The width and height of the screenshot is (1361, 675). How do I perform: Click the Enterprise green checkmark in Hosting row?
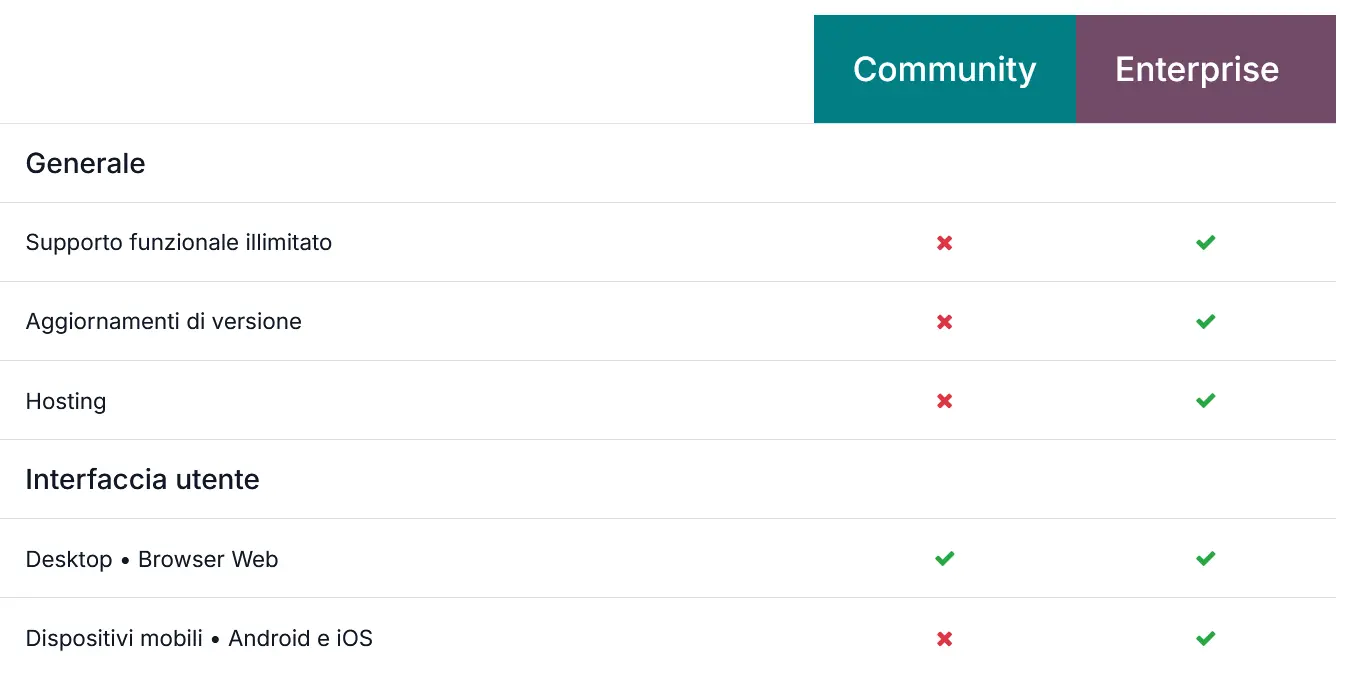coord(1205,401)
